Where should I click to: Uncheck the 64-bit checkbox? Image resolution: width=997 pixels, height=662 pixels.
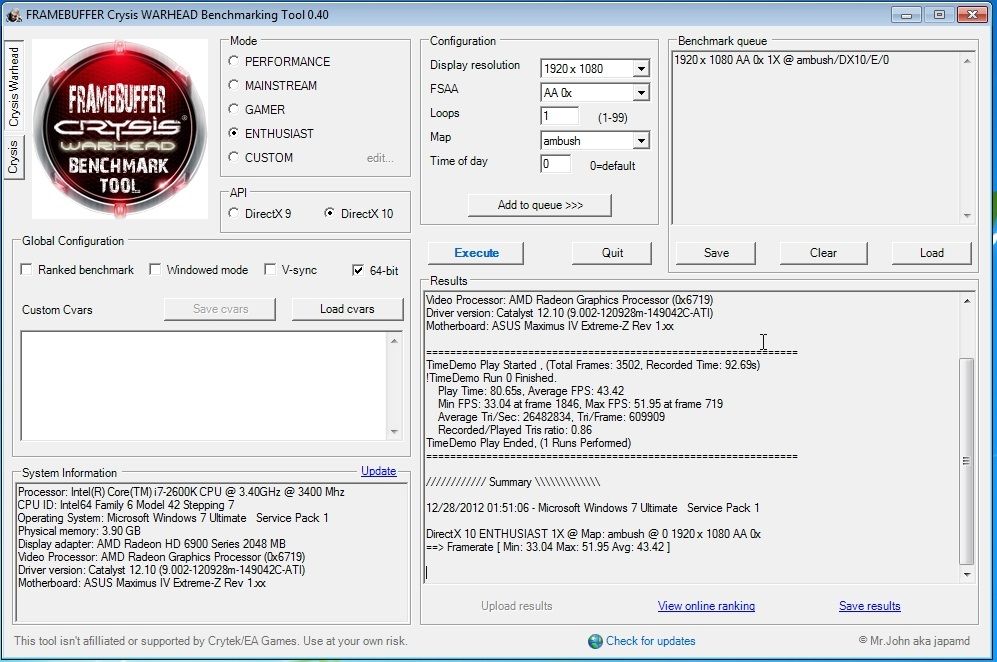358,270
